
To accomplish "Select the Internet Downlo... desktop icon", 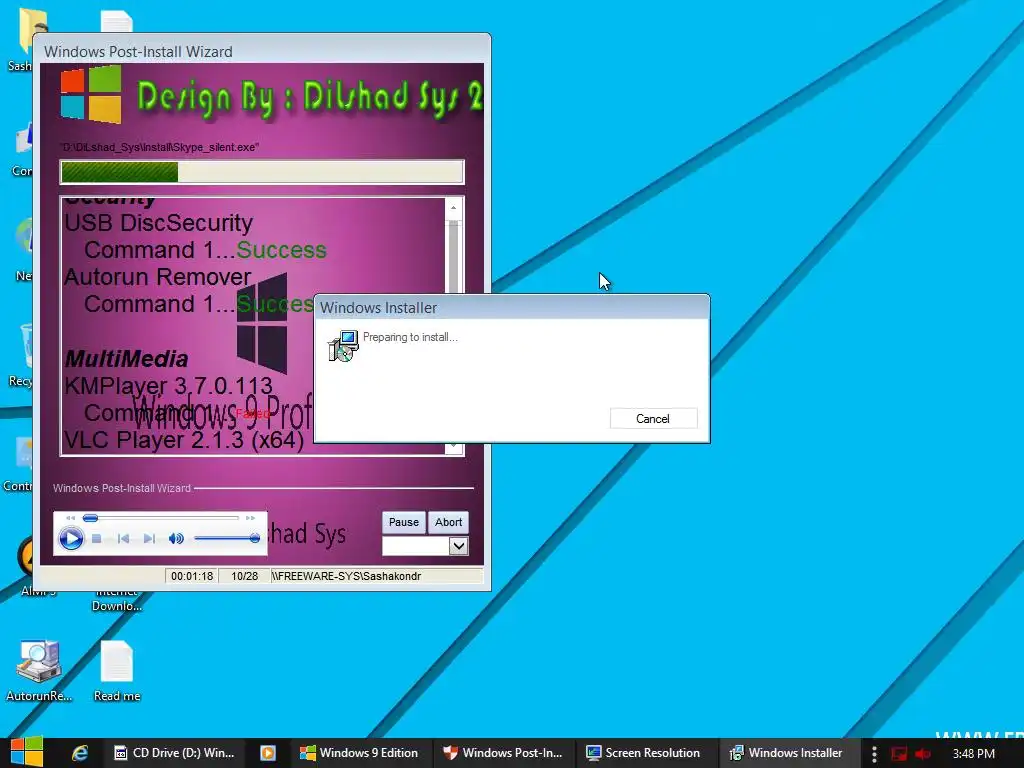I will coord(117,600).
